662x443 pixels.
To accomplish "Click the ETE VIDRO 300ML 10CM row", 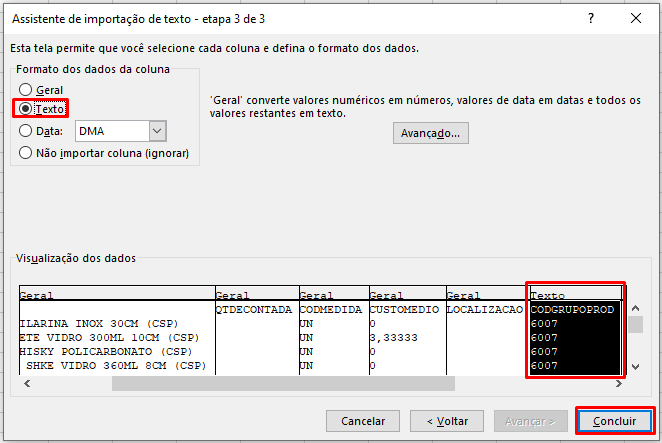I will pyautogui.click(x=109, y=338).
